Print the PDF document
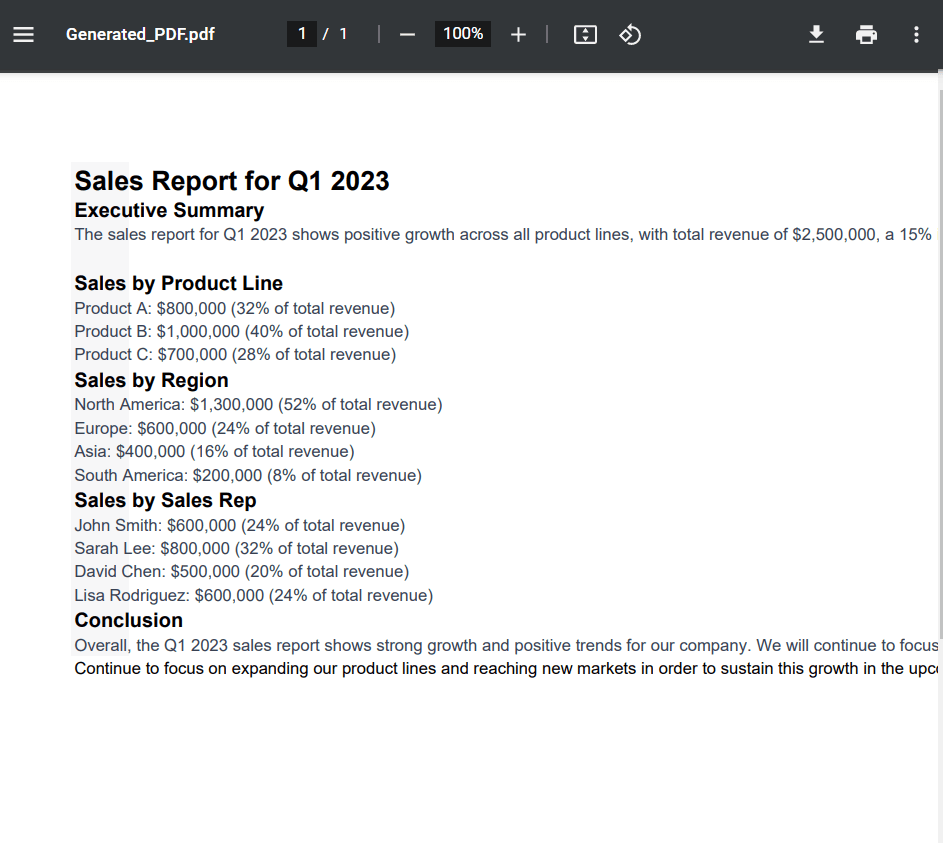Viewport: 943px width, 843px height. tap(866, 35)
